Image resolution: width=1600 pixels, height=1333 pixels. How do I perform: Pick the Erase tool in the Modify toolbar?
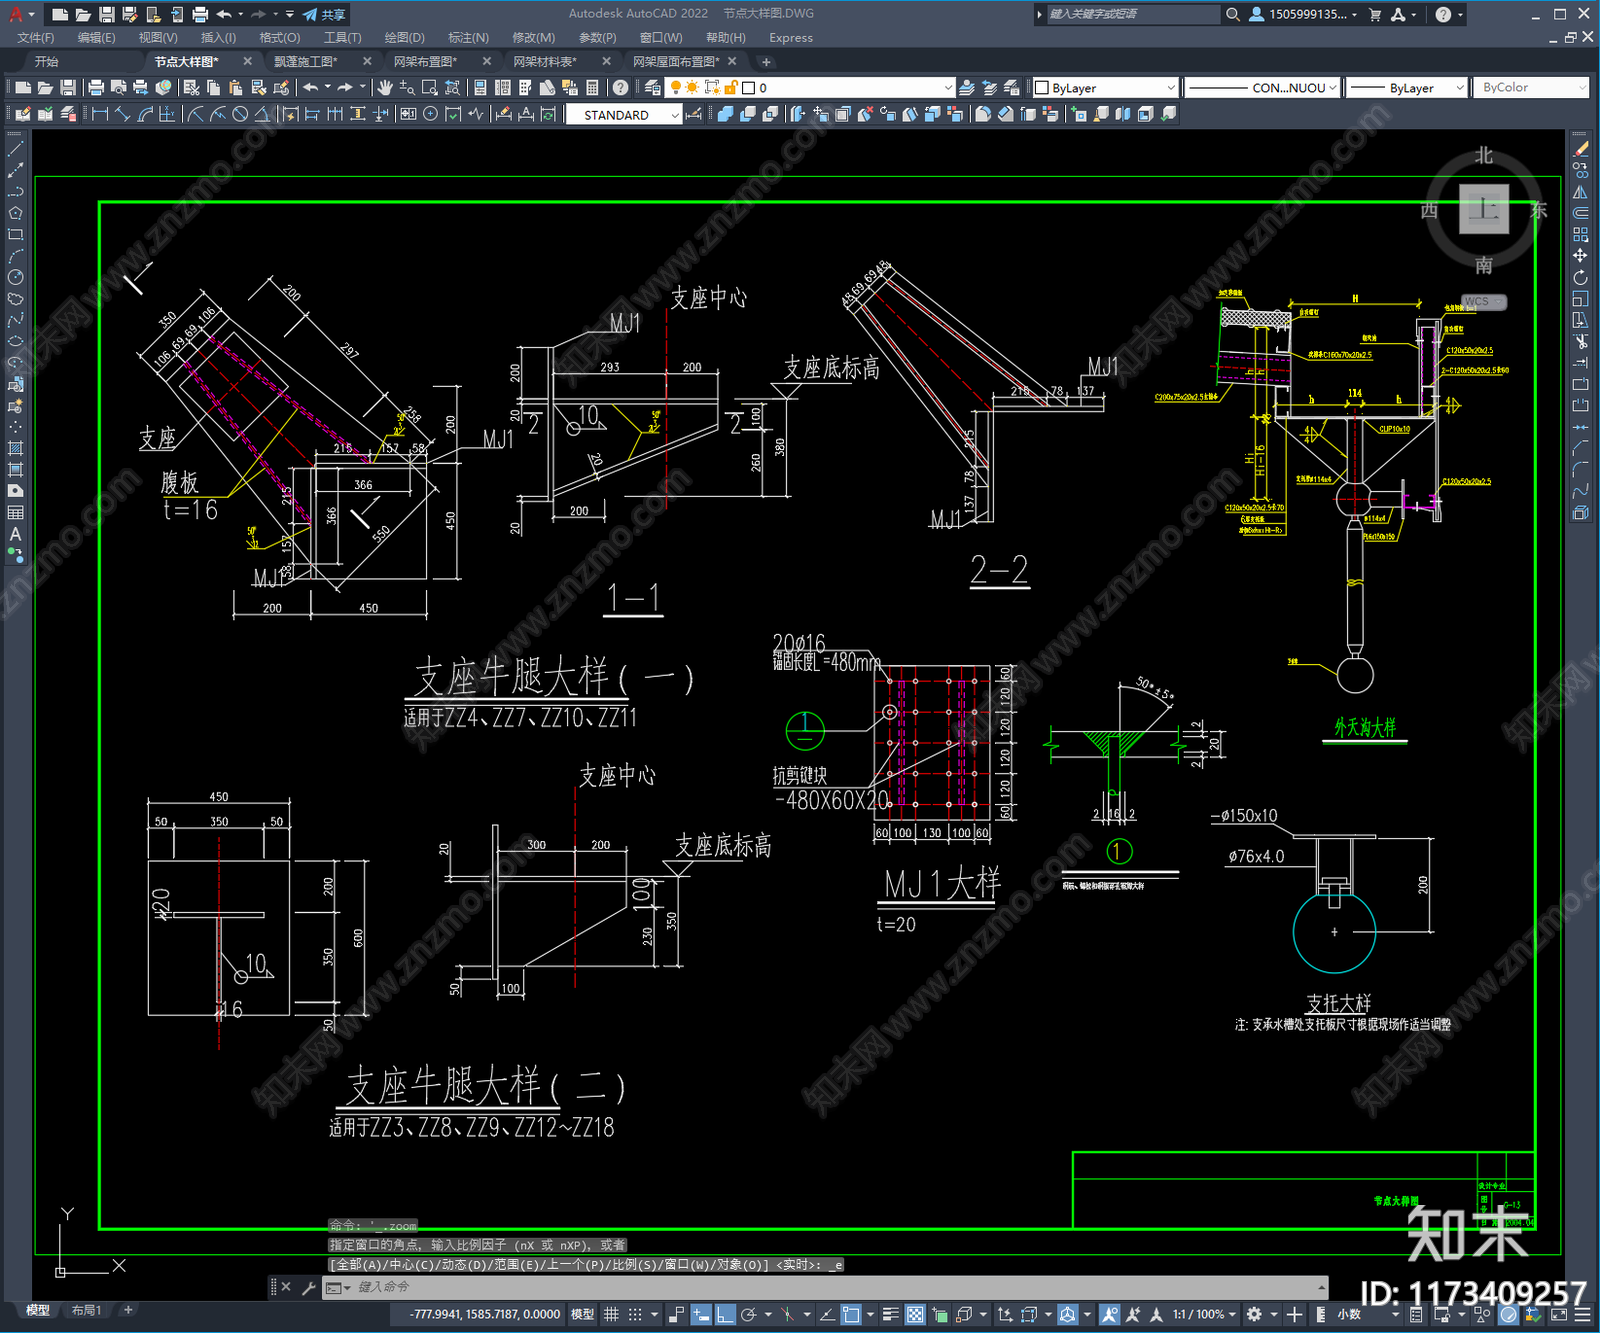point(1580,149)
